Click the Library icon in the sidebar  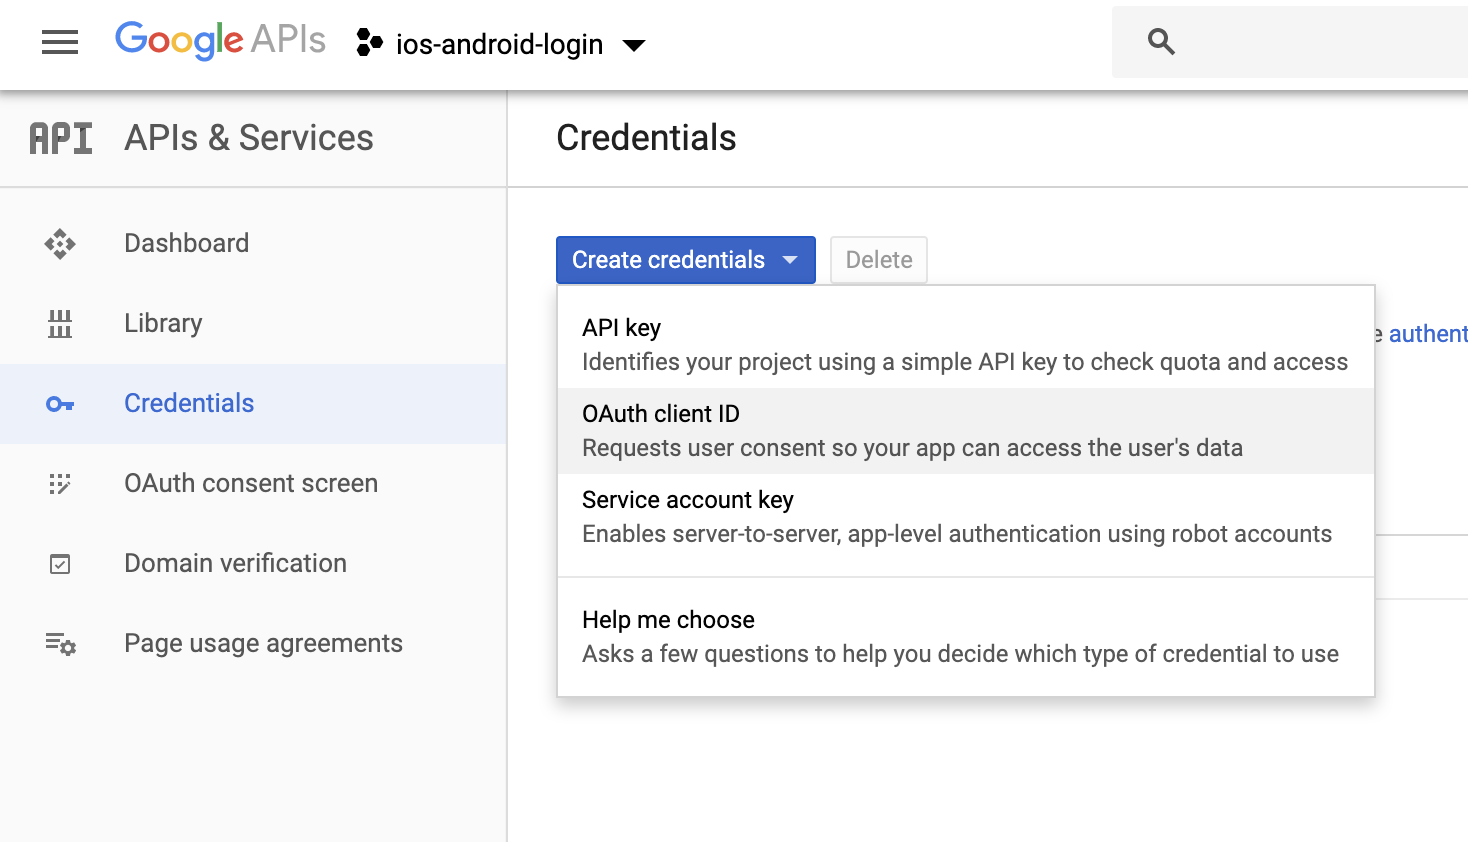click(x=60, y=324)
